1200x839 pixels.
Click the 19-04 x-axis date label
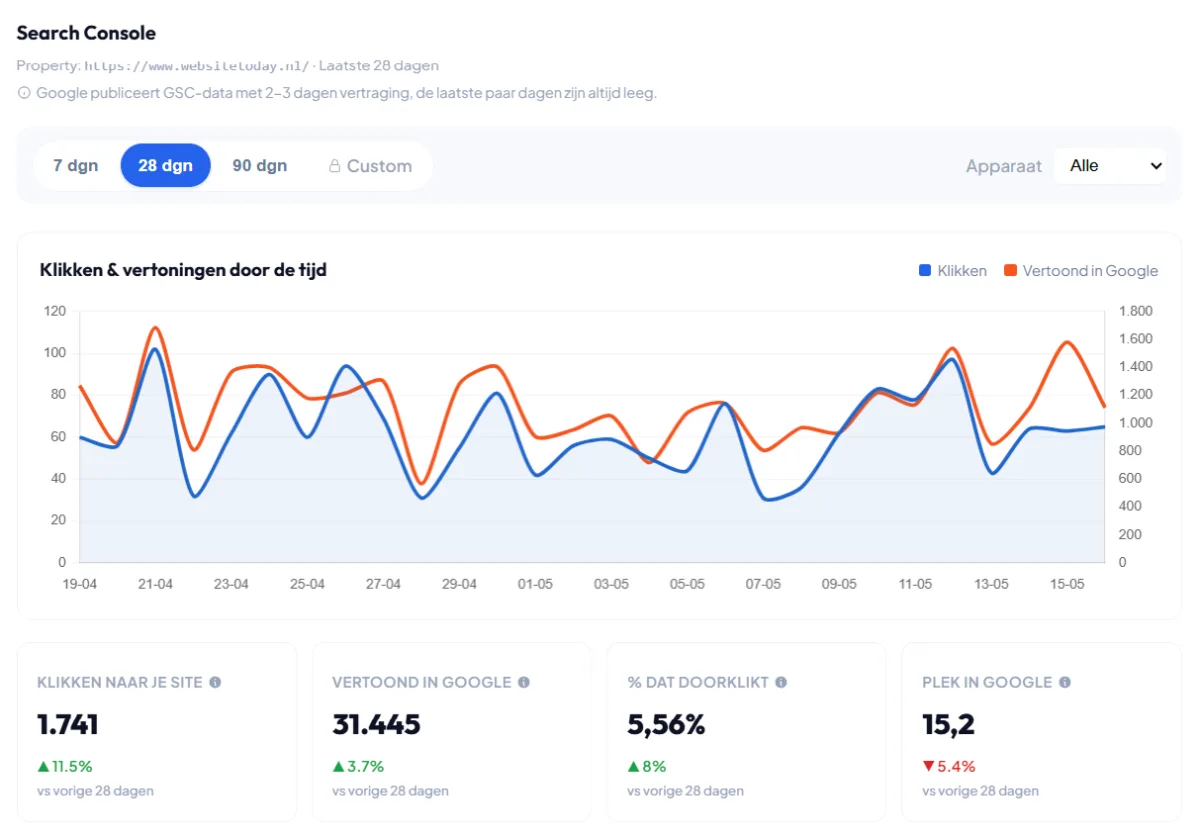[x=79, y=584]
